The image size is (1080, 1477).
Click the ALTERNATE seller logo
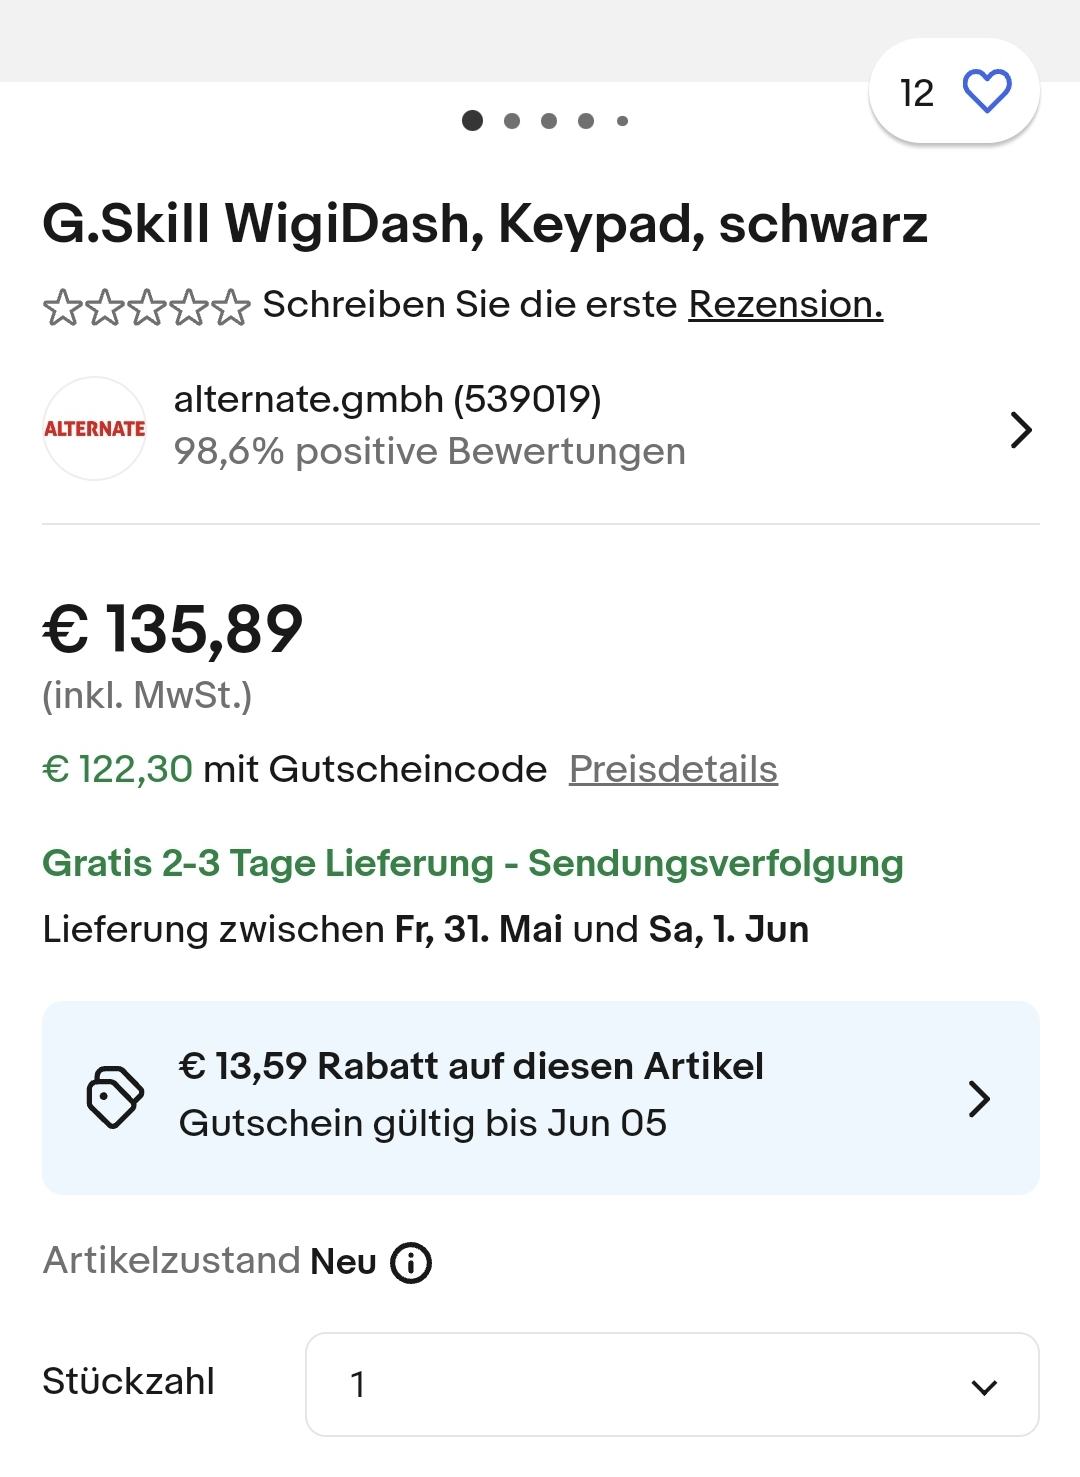click(x=94, y=428)
